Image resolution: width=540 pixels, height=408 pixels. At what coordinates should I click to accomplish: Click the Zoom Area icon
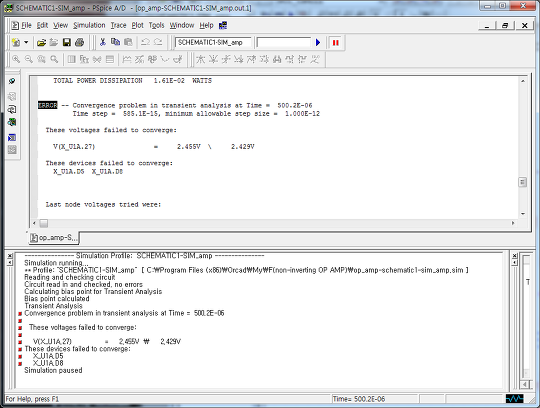coord(41,60)
